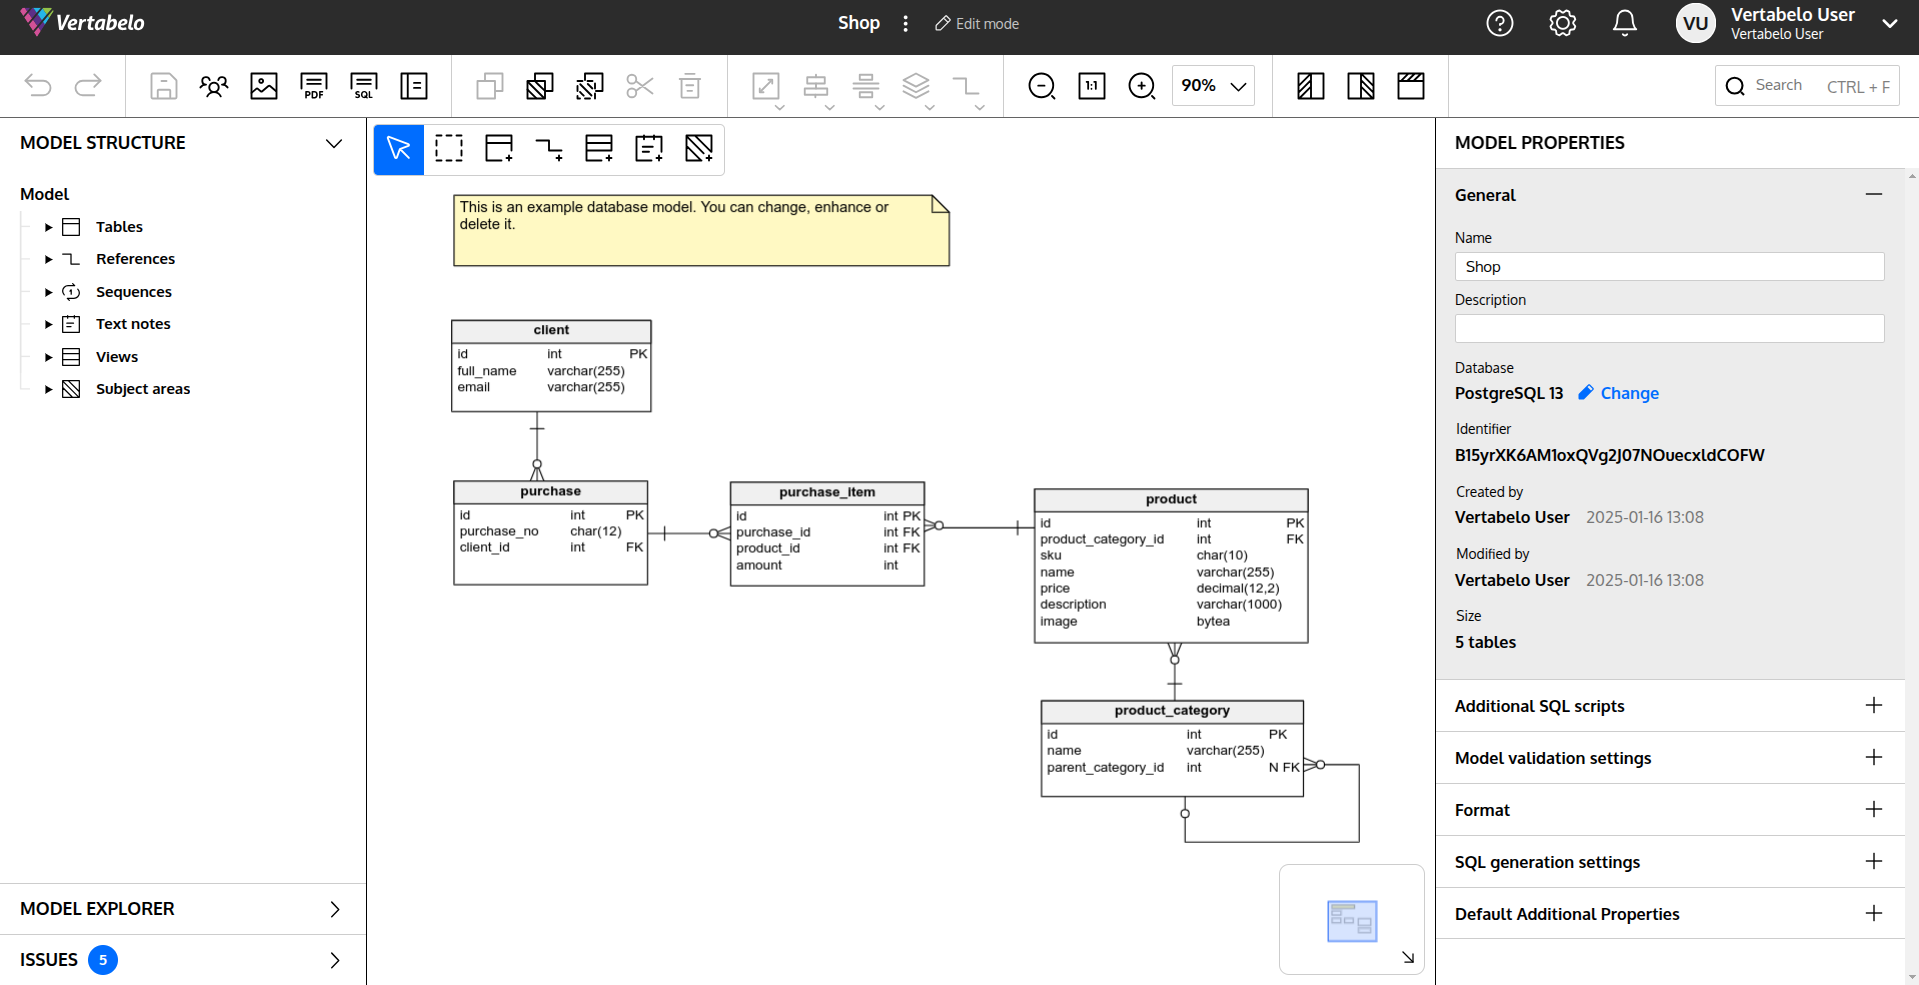
Task: Collapse the General section minus button
Action: click(1873, 194)
